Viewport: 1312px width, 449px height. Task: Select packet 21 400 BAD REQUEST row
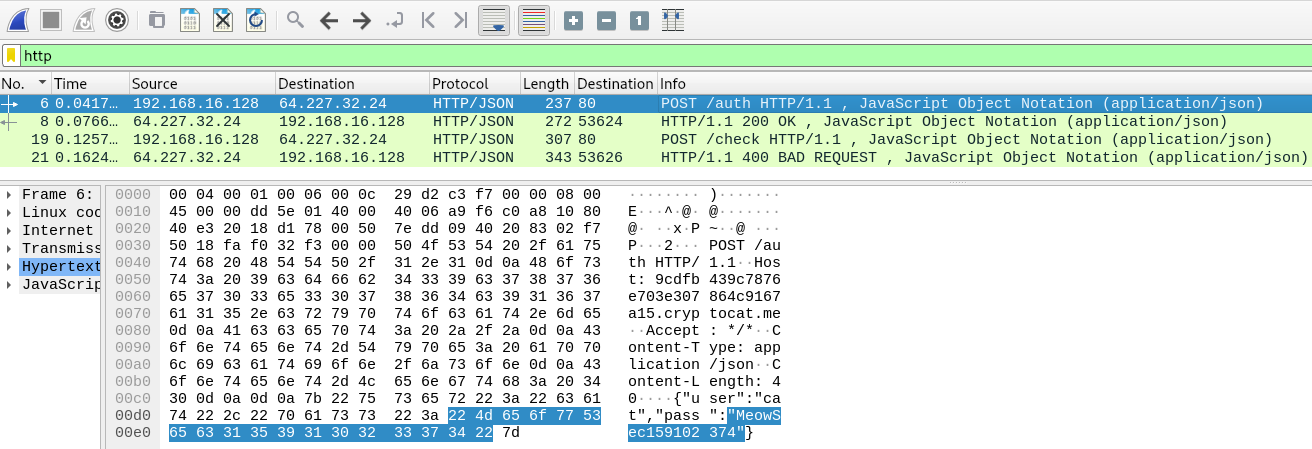656,157
